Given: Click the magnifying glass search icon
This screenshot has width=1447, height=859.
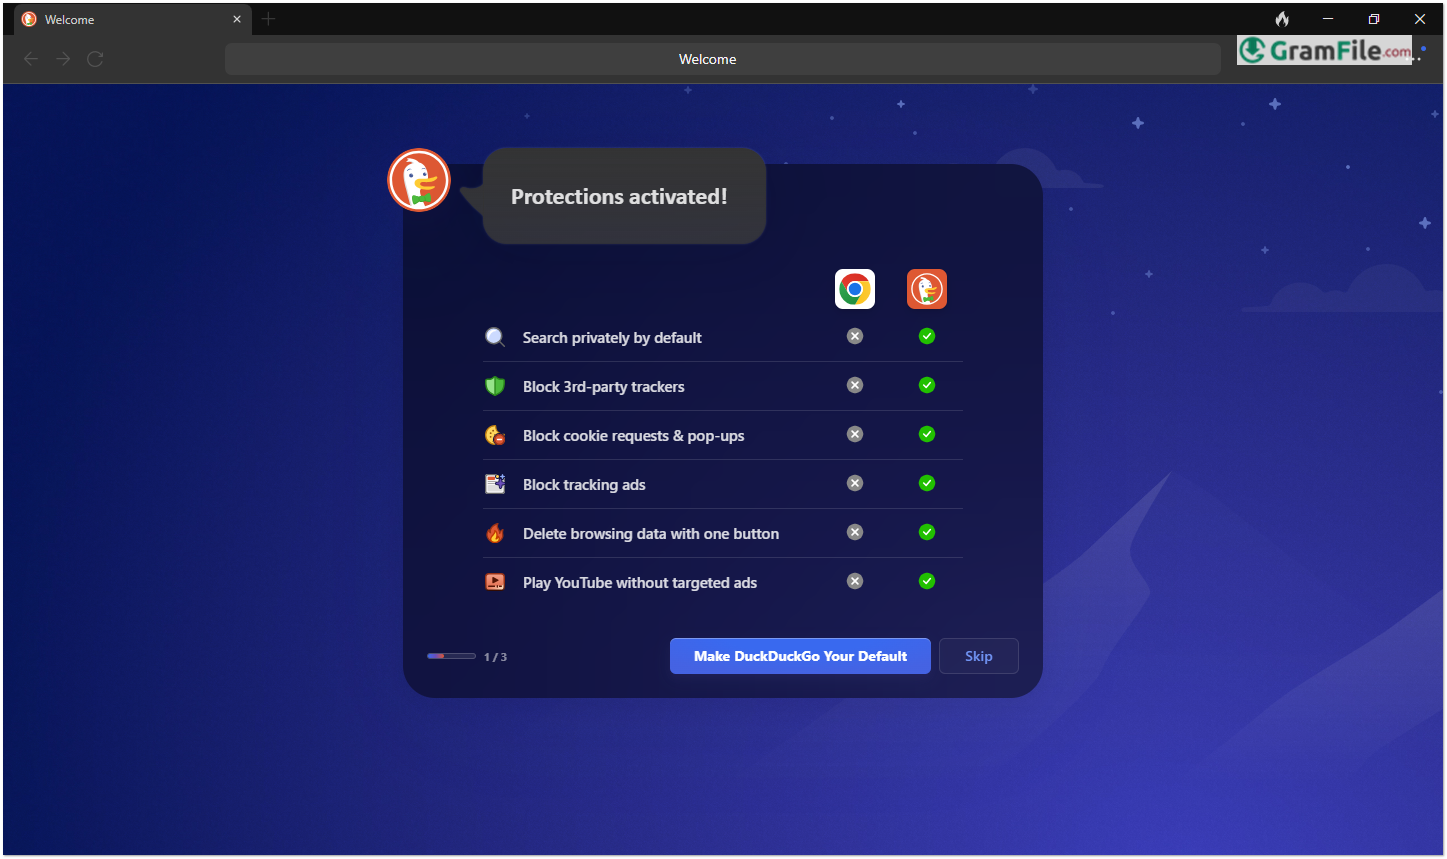Looking at the screenshot, I should pos(495,337).
